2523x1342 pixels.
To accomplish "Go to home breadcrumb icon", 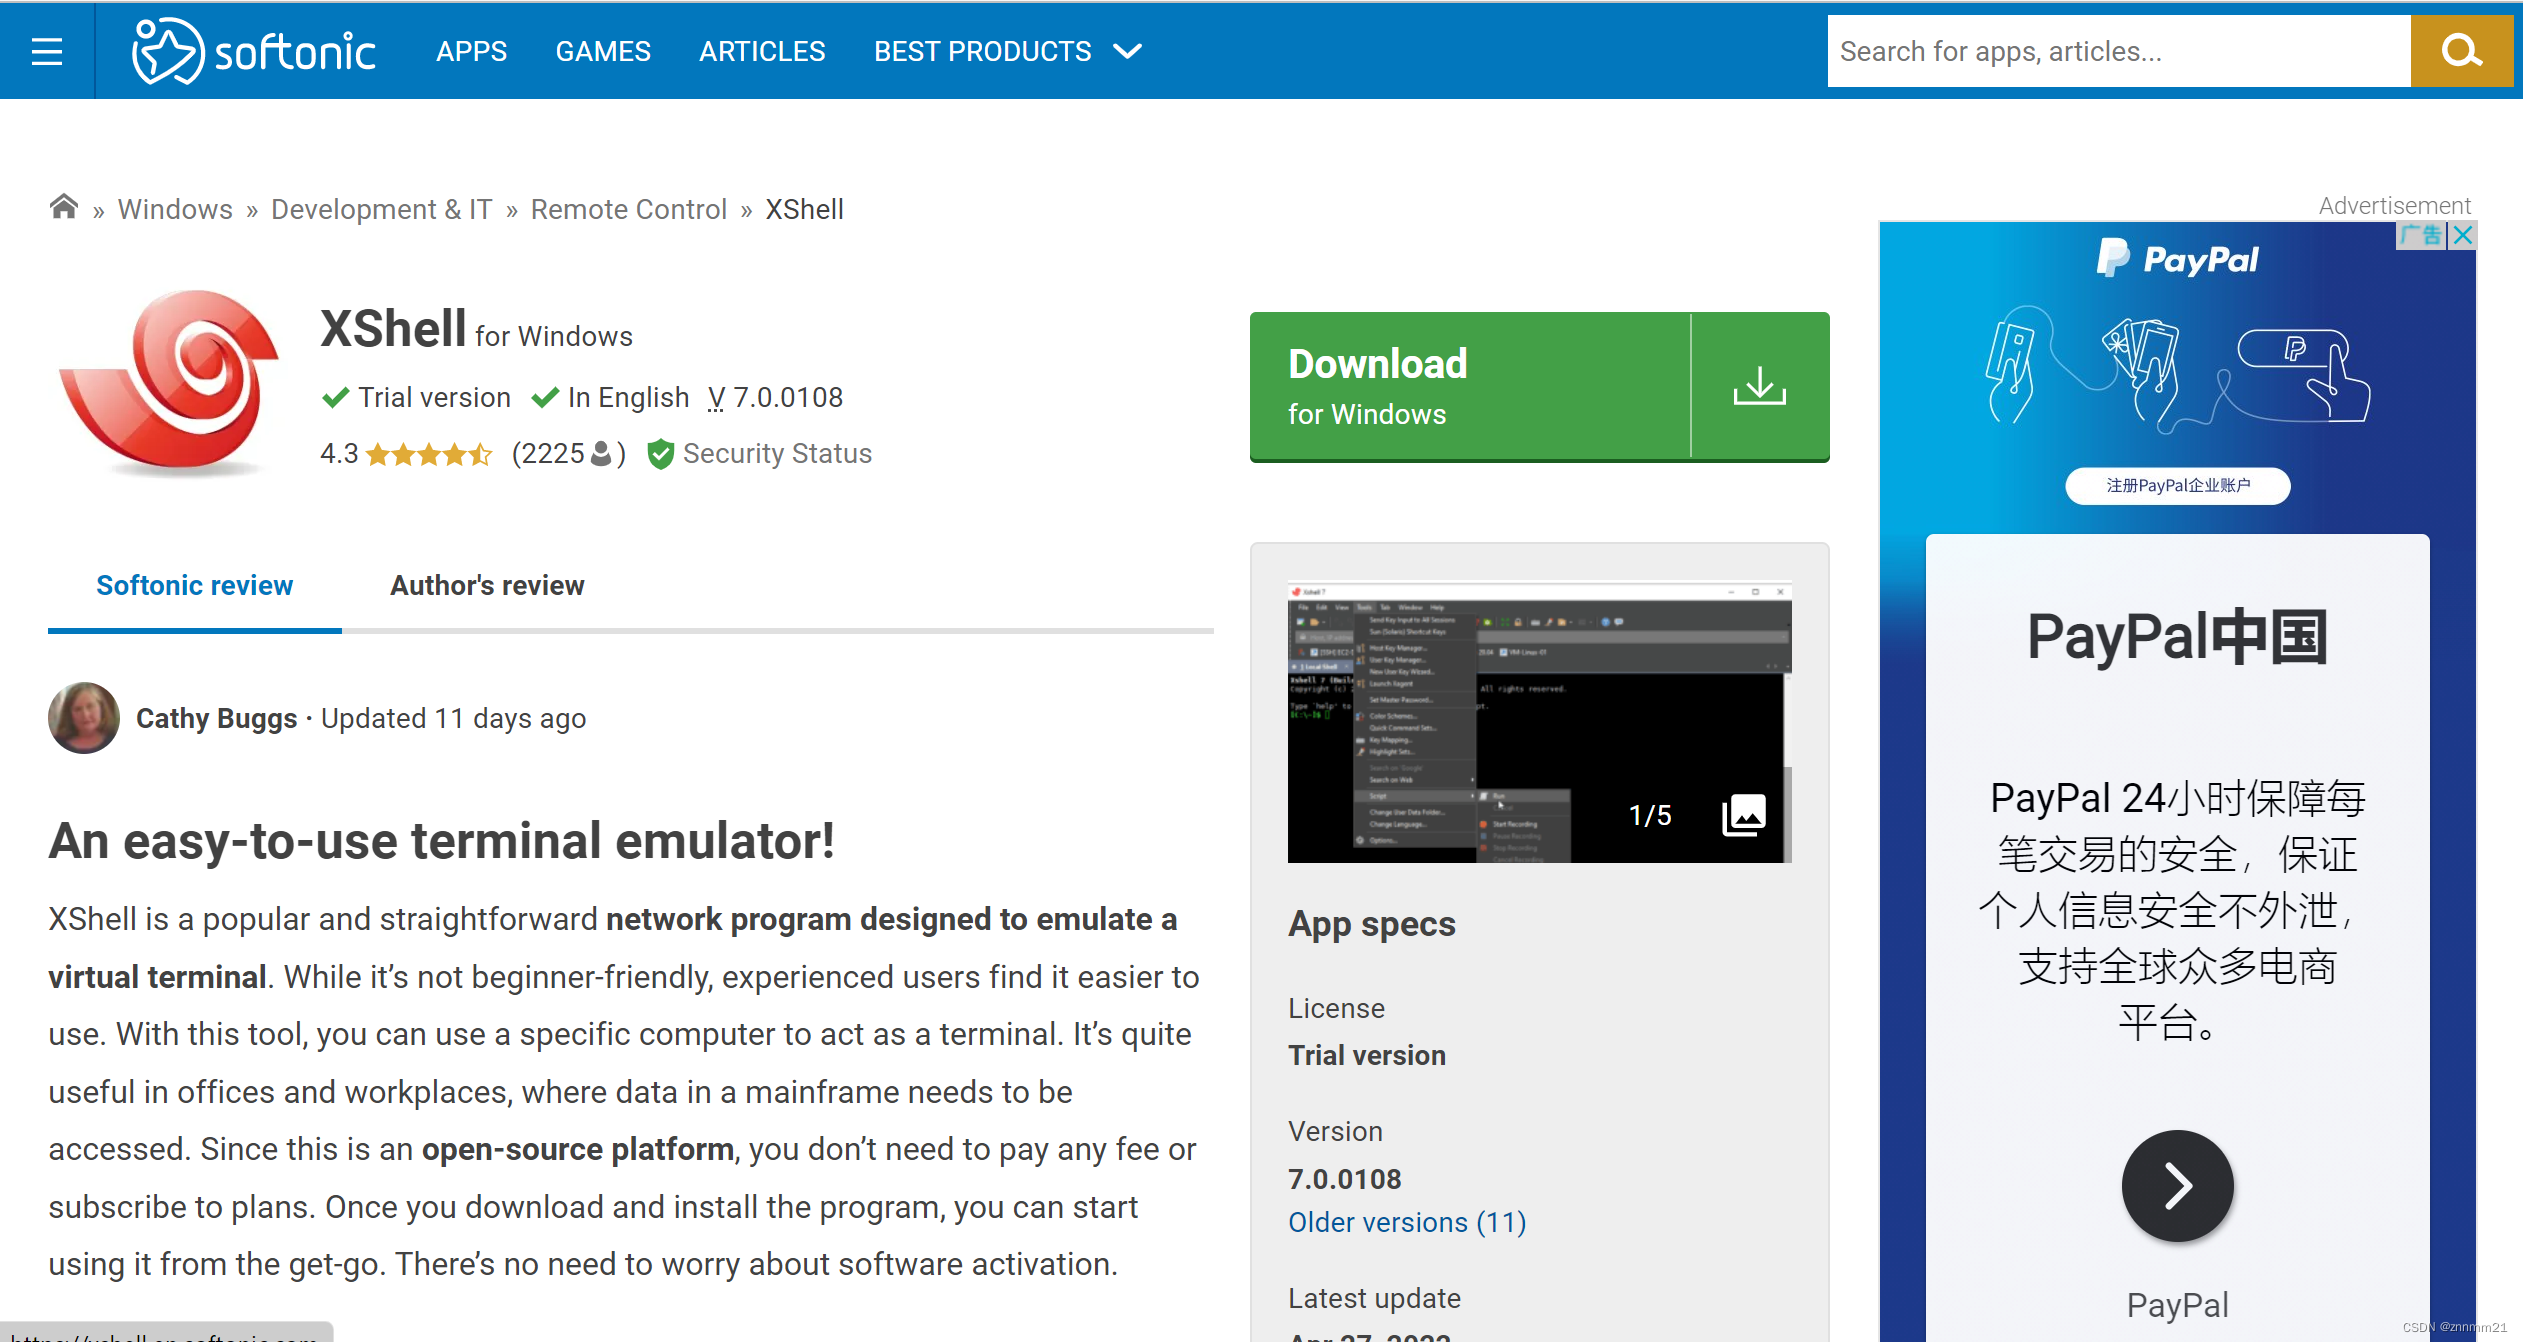I will click(x=64, y=208).
